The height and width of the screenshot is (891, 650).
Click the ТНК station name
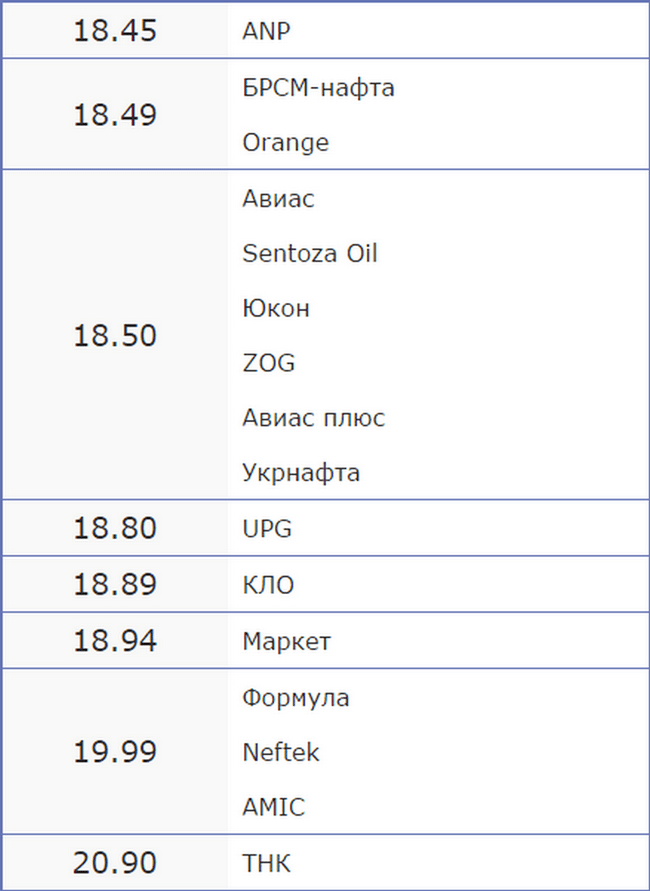coord(266,862)
